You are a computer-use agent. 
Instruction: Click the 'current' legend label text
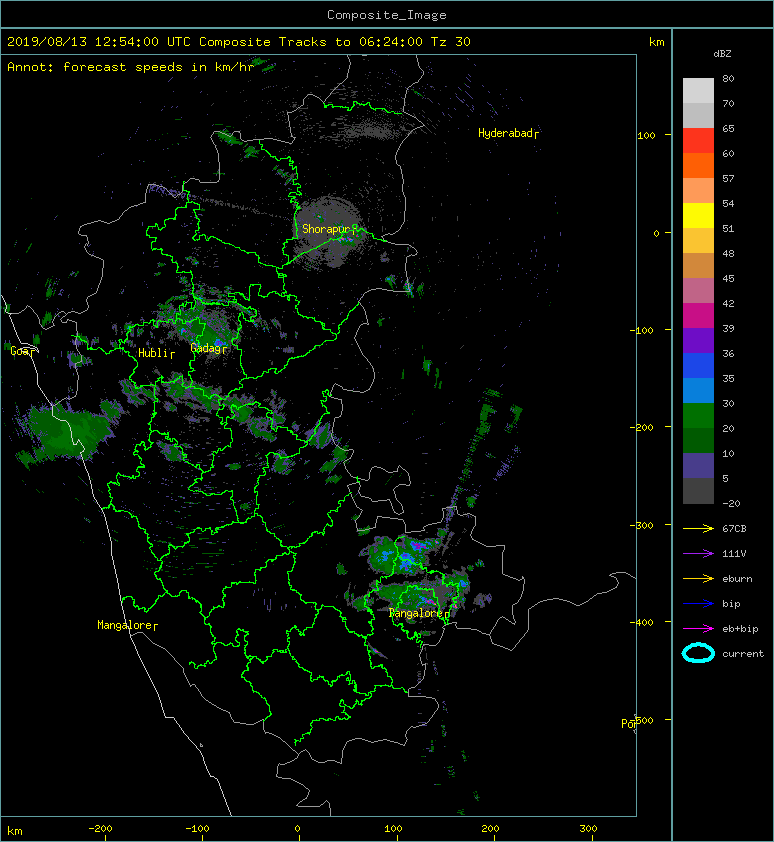[743, 654]
